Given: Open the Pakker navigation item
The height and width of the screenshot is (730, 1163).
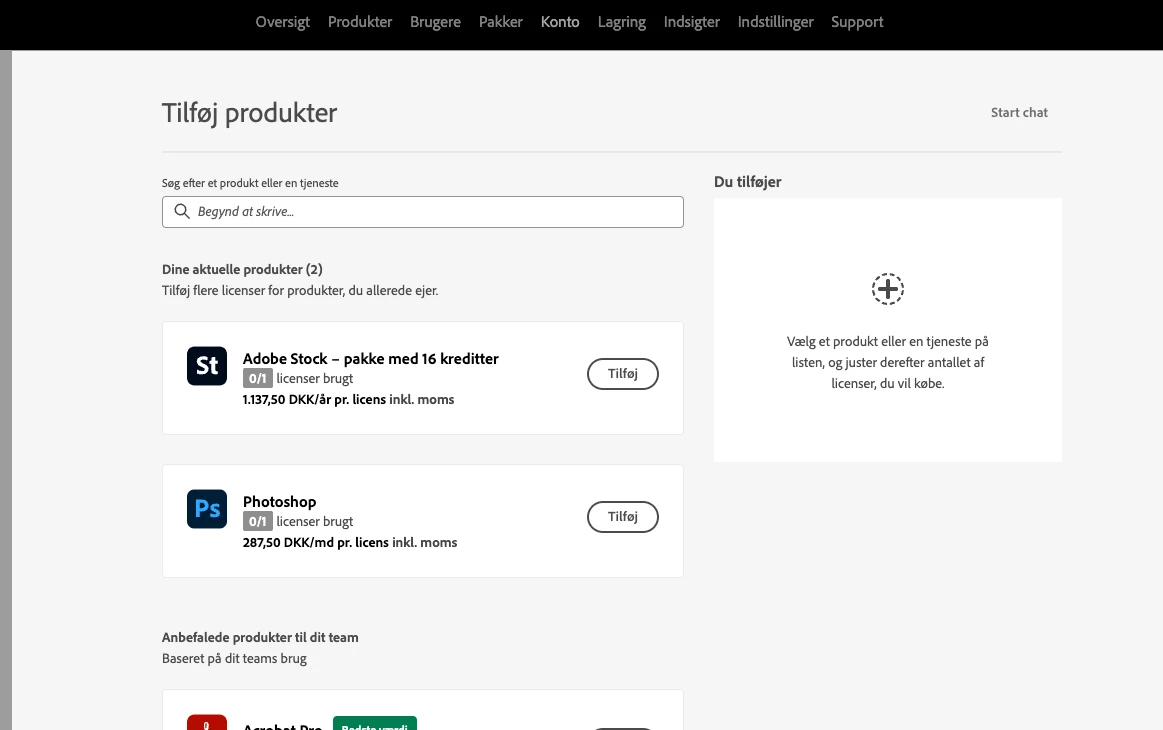Looking at the screenshot, I should pyautogui.click(x=501, y=22).
